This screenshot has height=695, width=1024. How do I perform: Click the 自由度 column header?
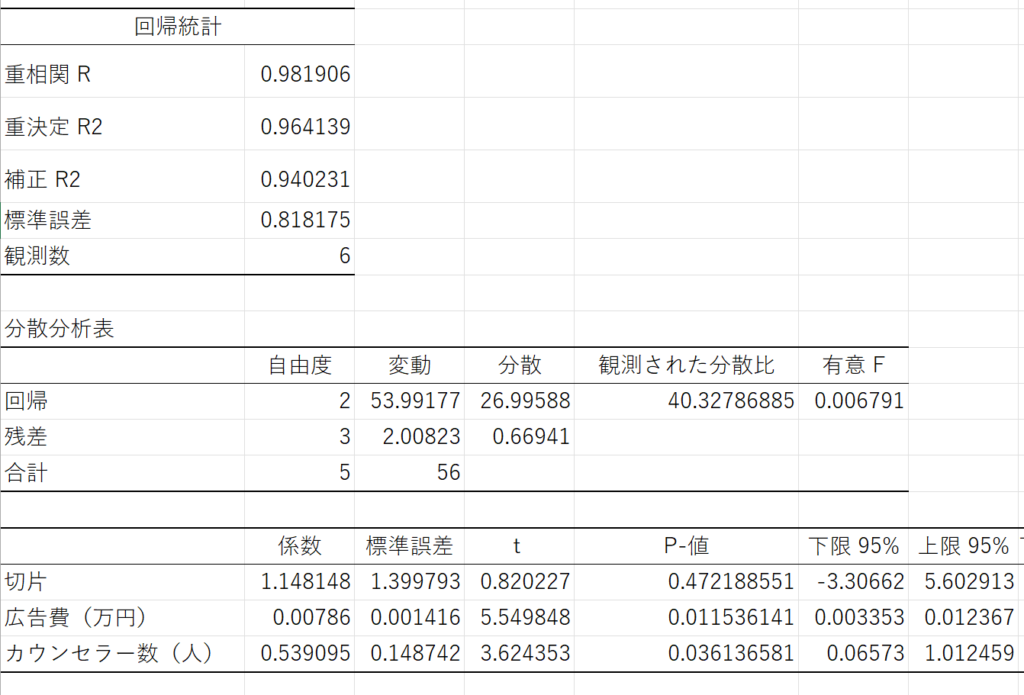pos(299,365)
